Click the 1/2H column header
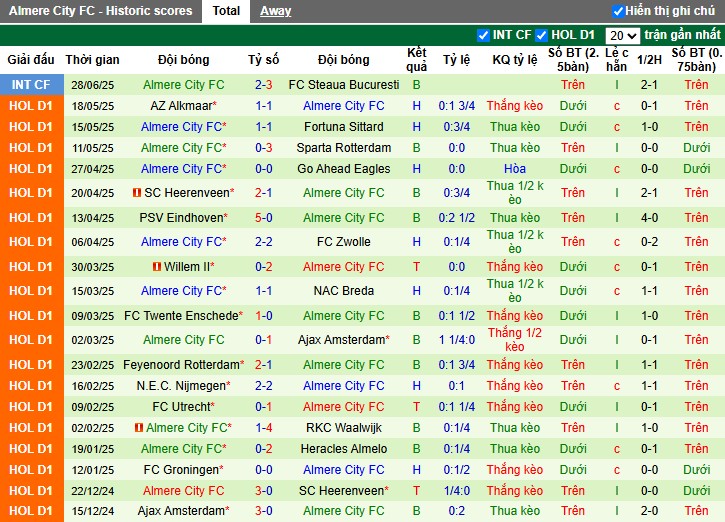 tap(649, 60)
